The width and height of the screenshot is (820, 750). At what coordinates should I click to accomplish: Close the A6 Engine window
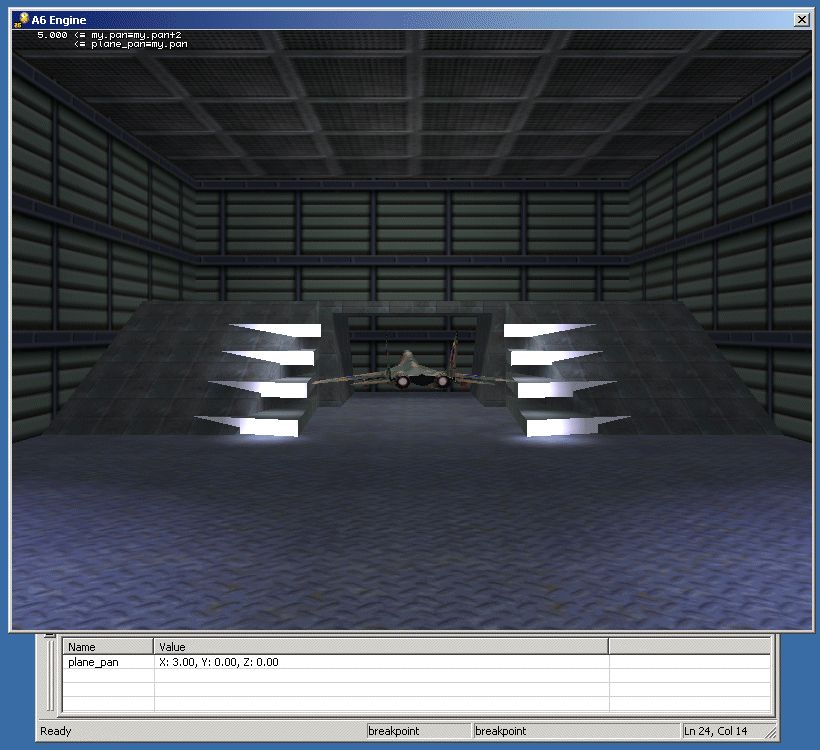pyautogui.click(x=801, y=20)
